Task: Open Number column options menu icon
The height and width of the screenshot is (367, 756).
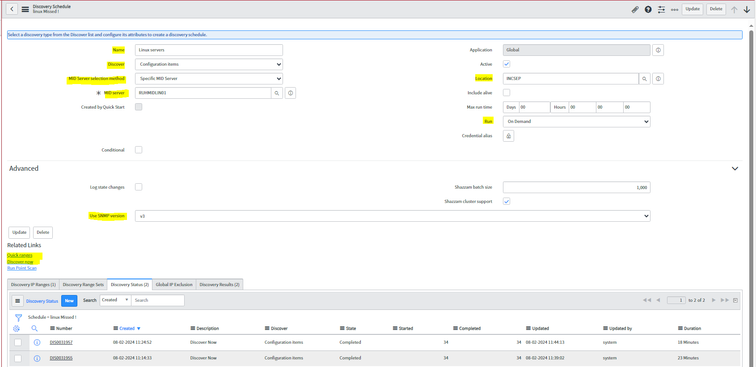Action: coord(53,328)
